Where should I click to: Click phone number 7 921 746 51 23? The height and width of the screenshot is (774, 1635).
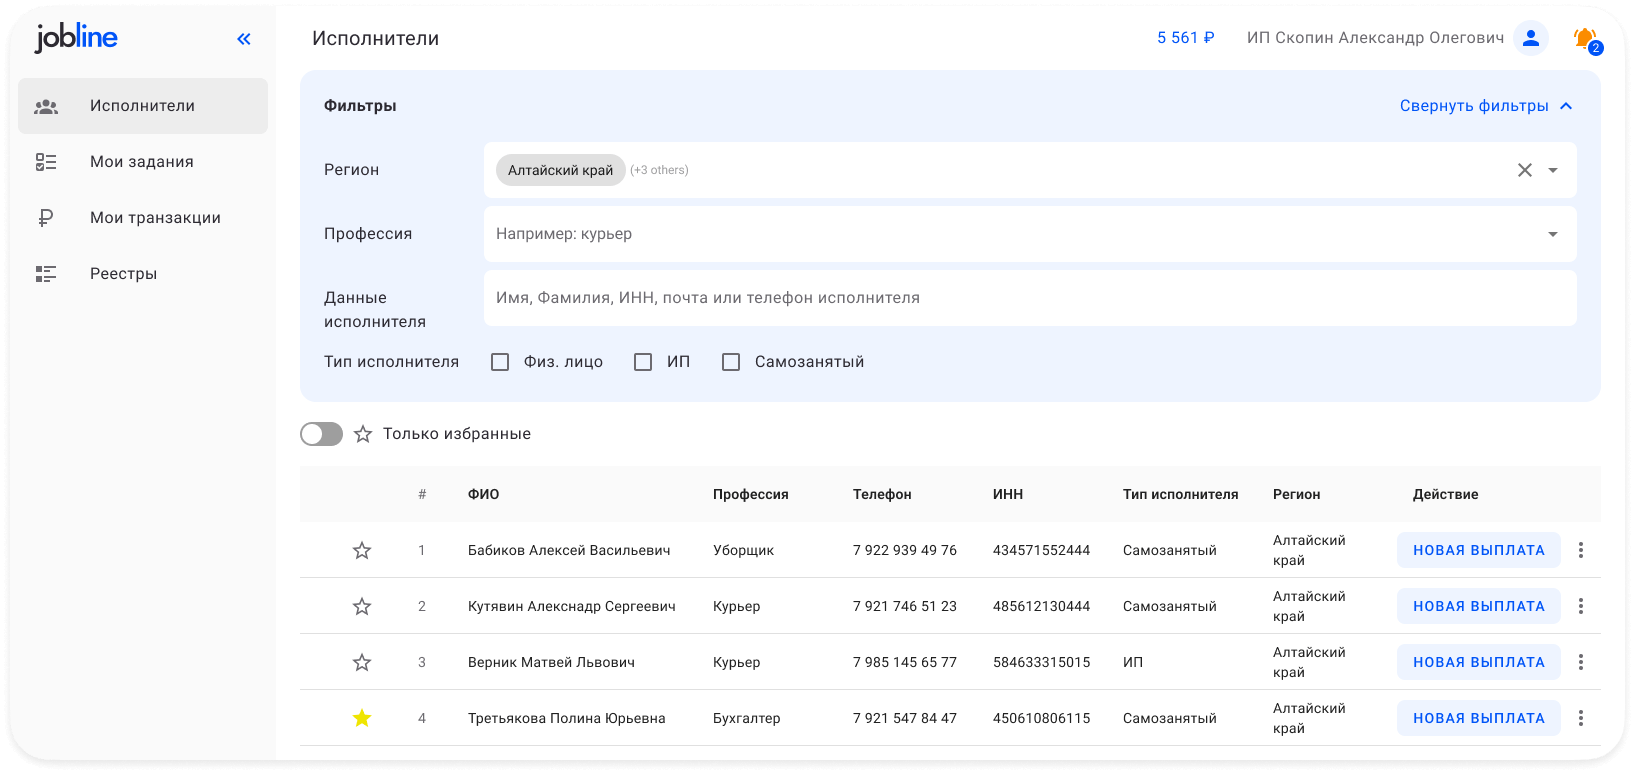905,606
